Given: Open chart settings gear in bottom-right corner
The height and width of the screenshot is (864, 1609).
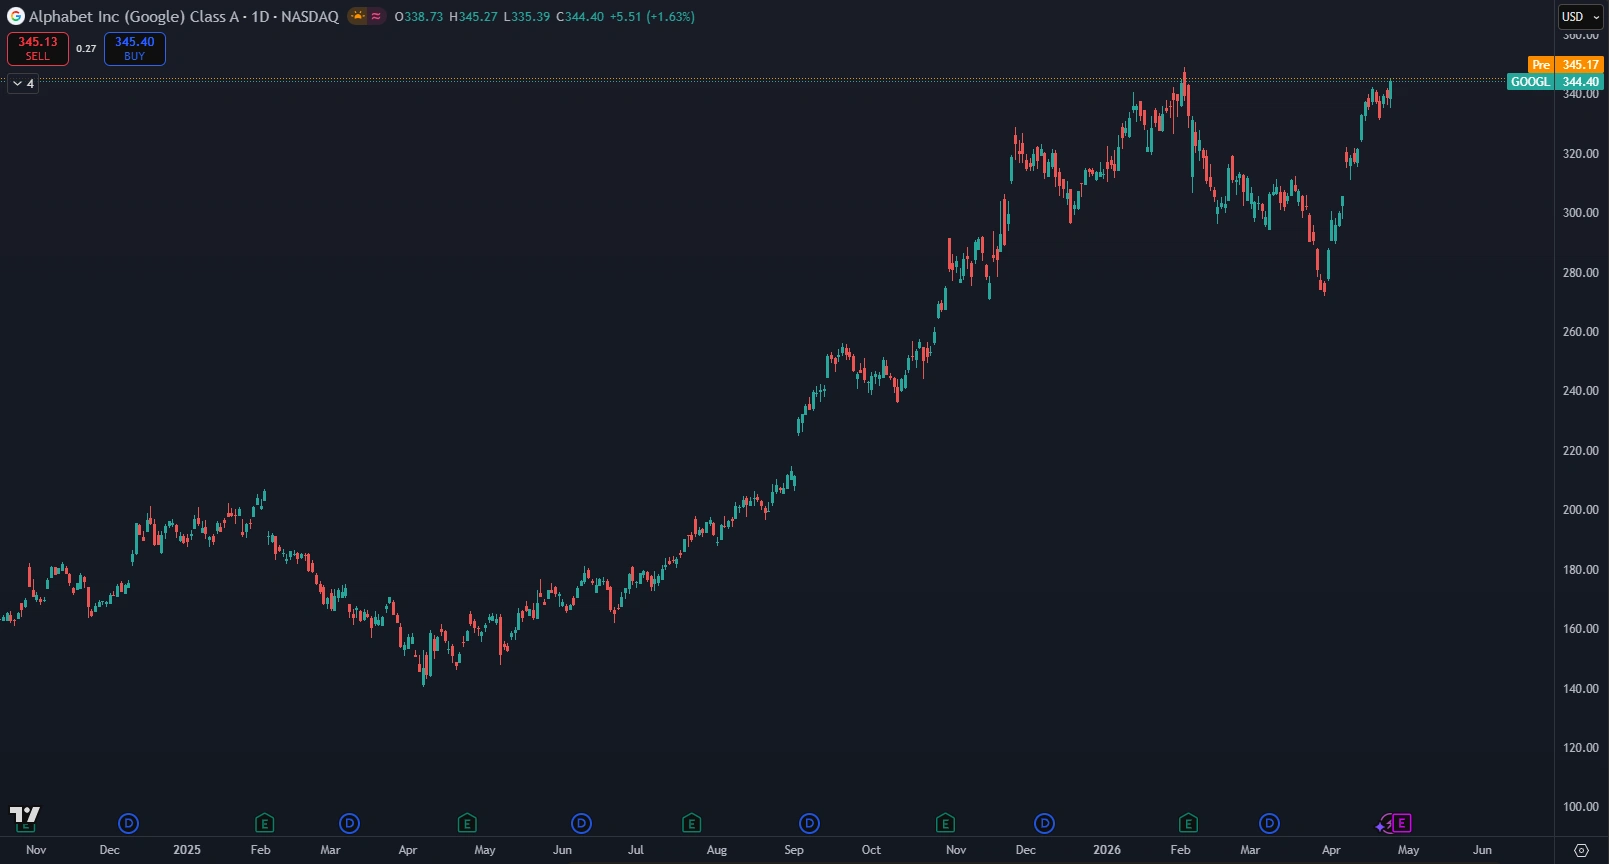Looking at the screenshot, I should pyautogui.click(x=1581, y=850).
